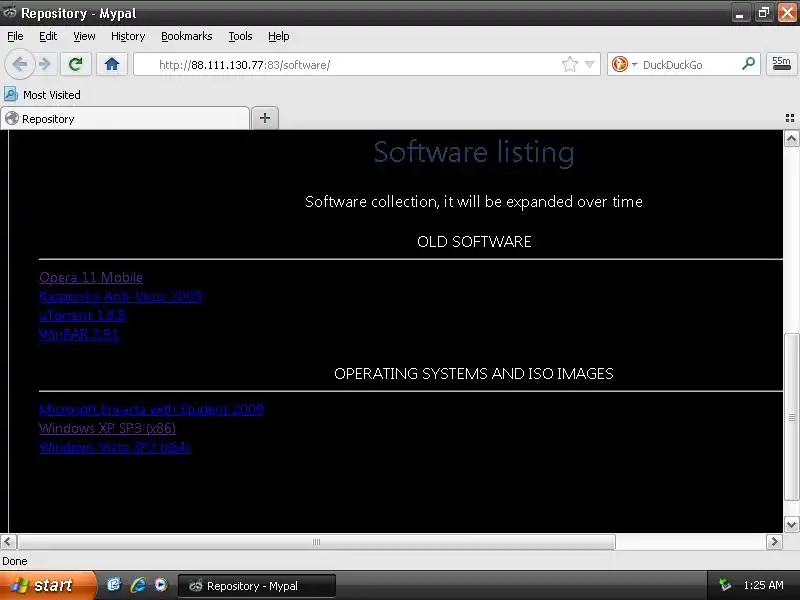This screenshot has width=800, height=600.
Task: Go back to the previous page
Action: click(20, 65)
